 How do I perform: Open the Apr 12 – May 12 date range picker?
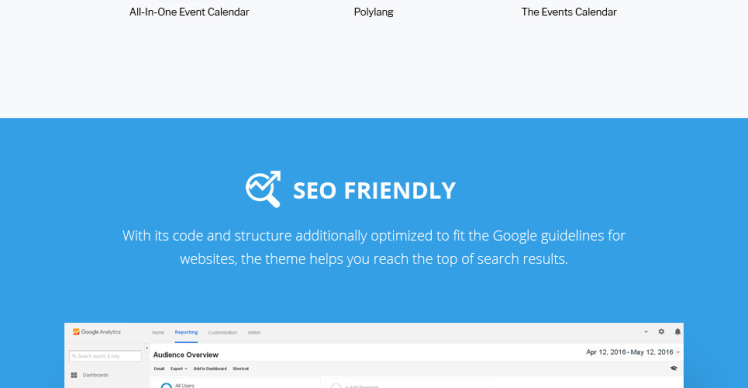click(x=633, y=352)
